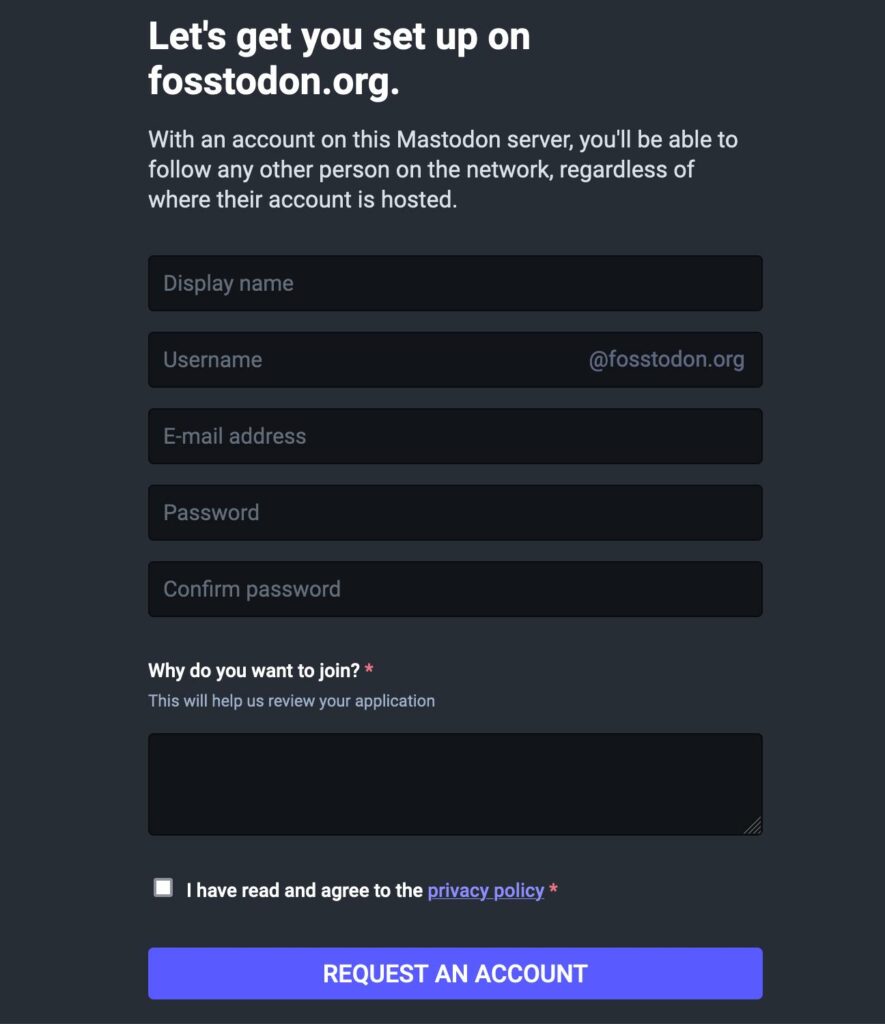
Task: Click the "fosstodon.org." text in the heading
Action: (273, 82)
